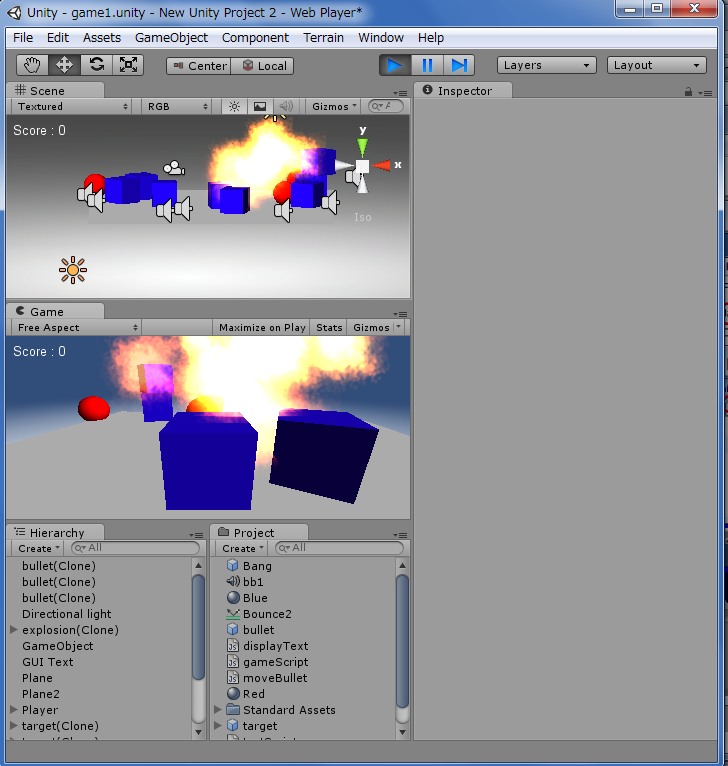The width and height of the screenshot is (728, 766).
Task: Open Scene view Gizmos dropdown
Action: tap(334, 106)
